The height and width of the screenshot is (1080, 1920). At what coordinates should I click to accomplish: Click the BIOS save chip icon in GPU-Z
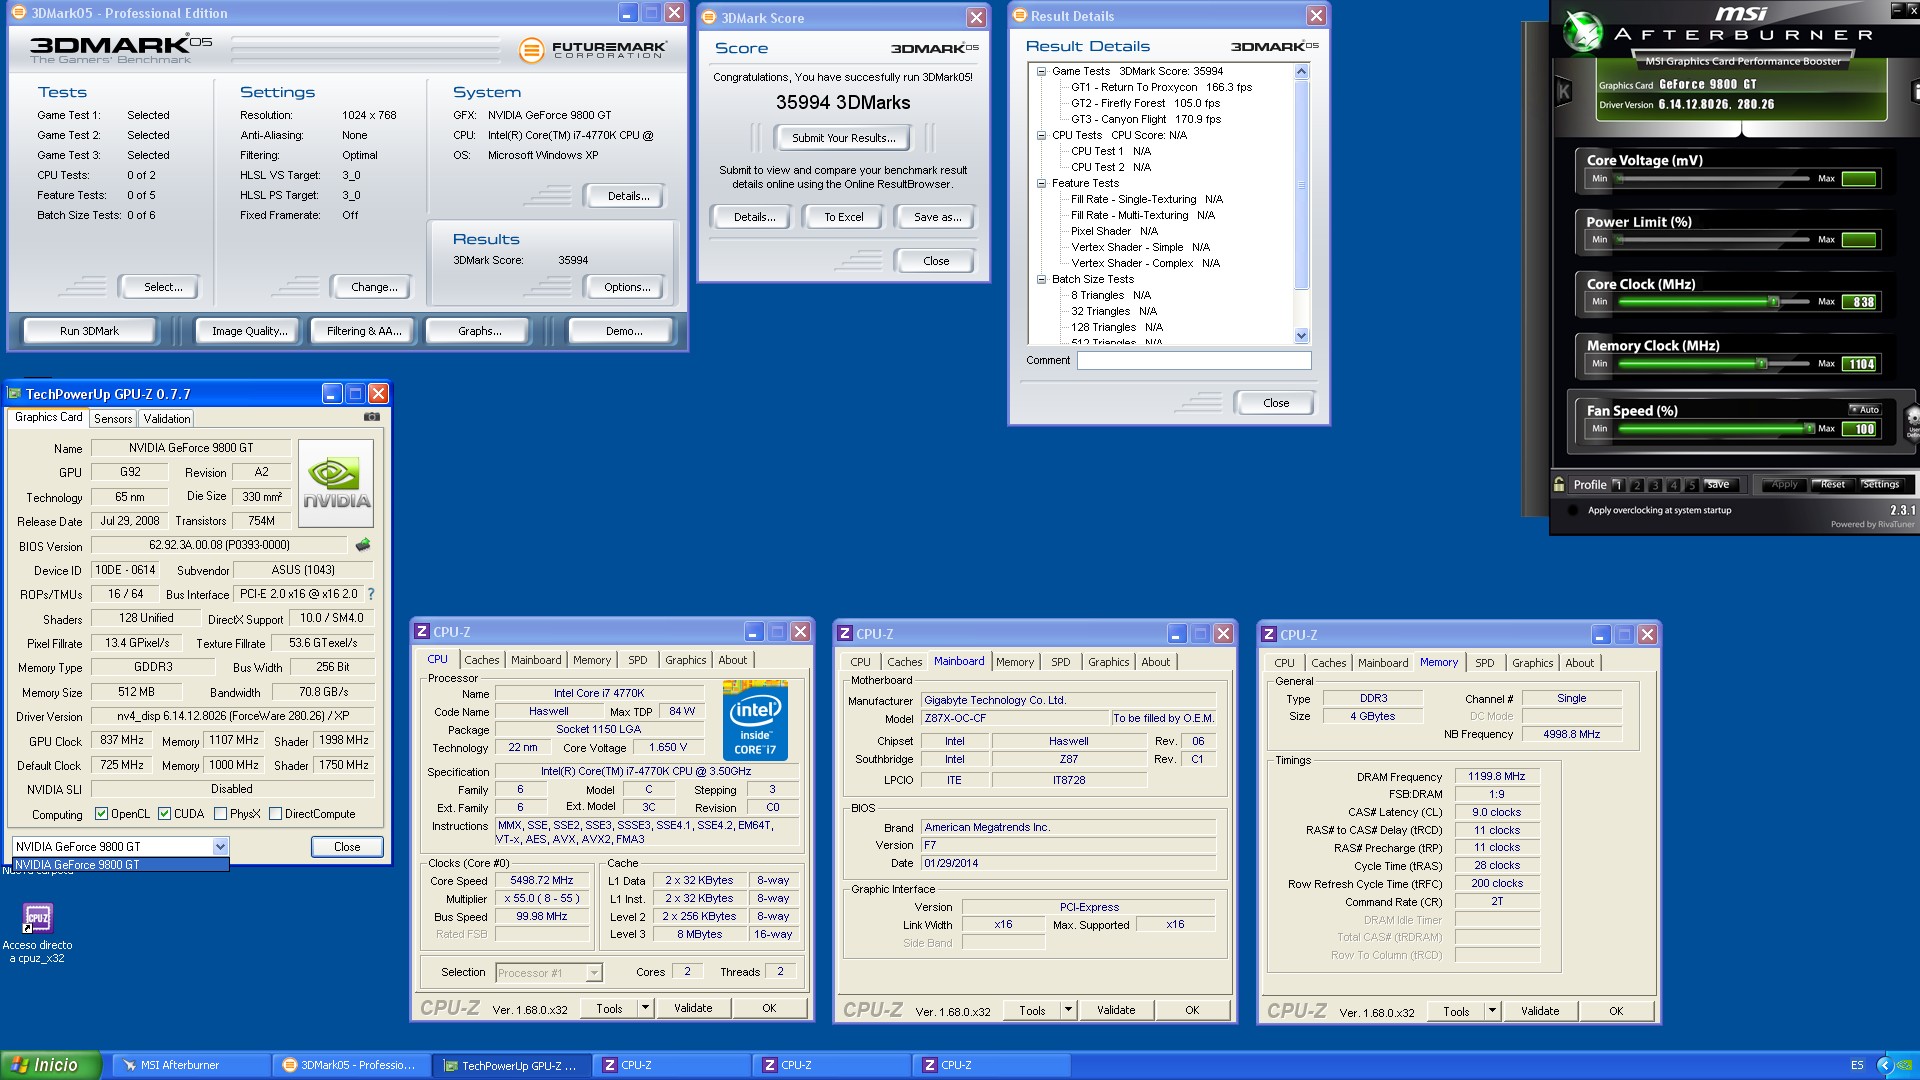(363, 545)
